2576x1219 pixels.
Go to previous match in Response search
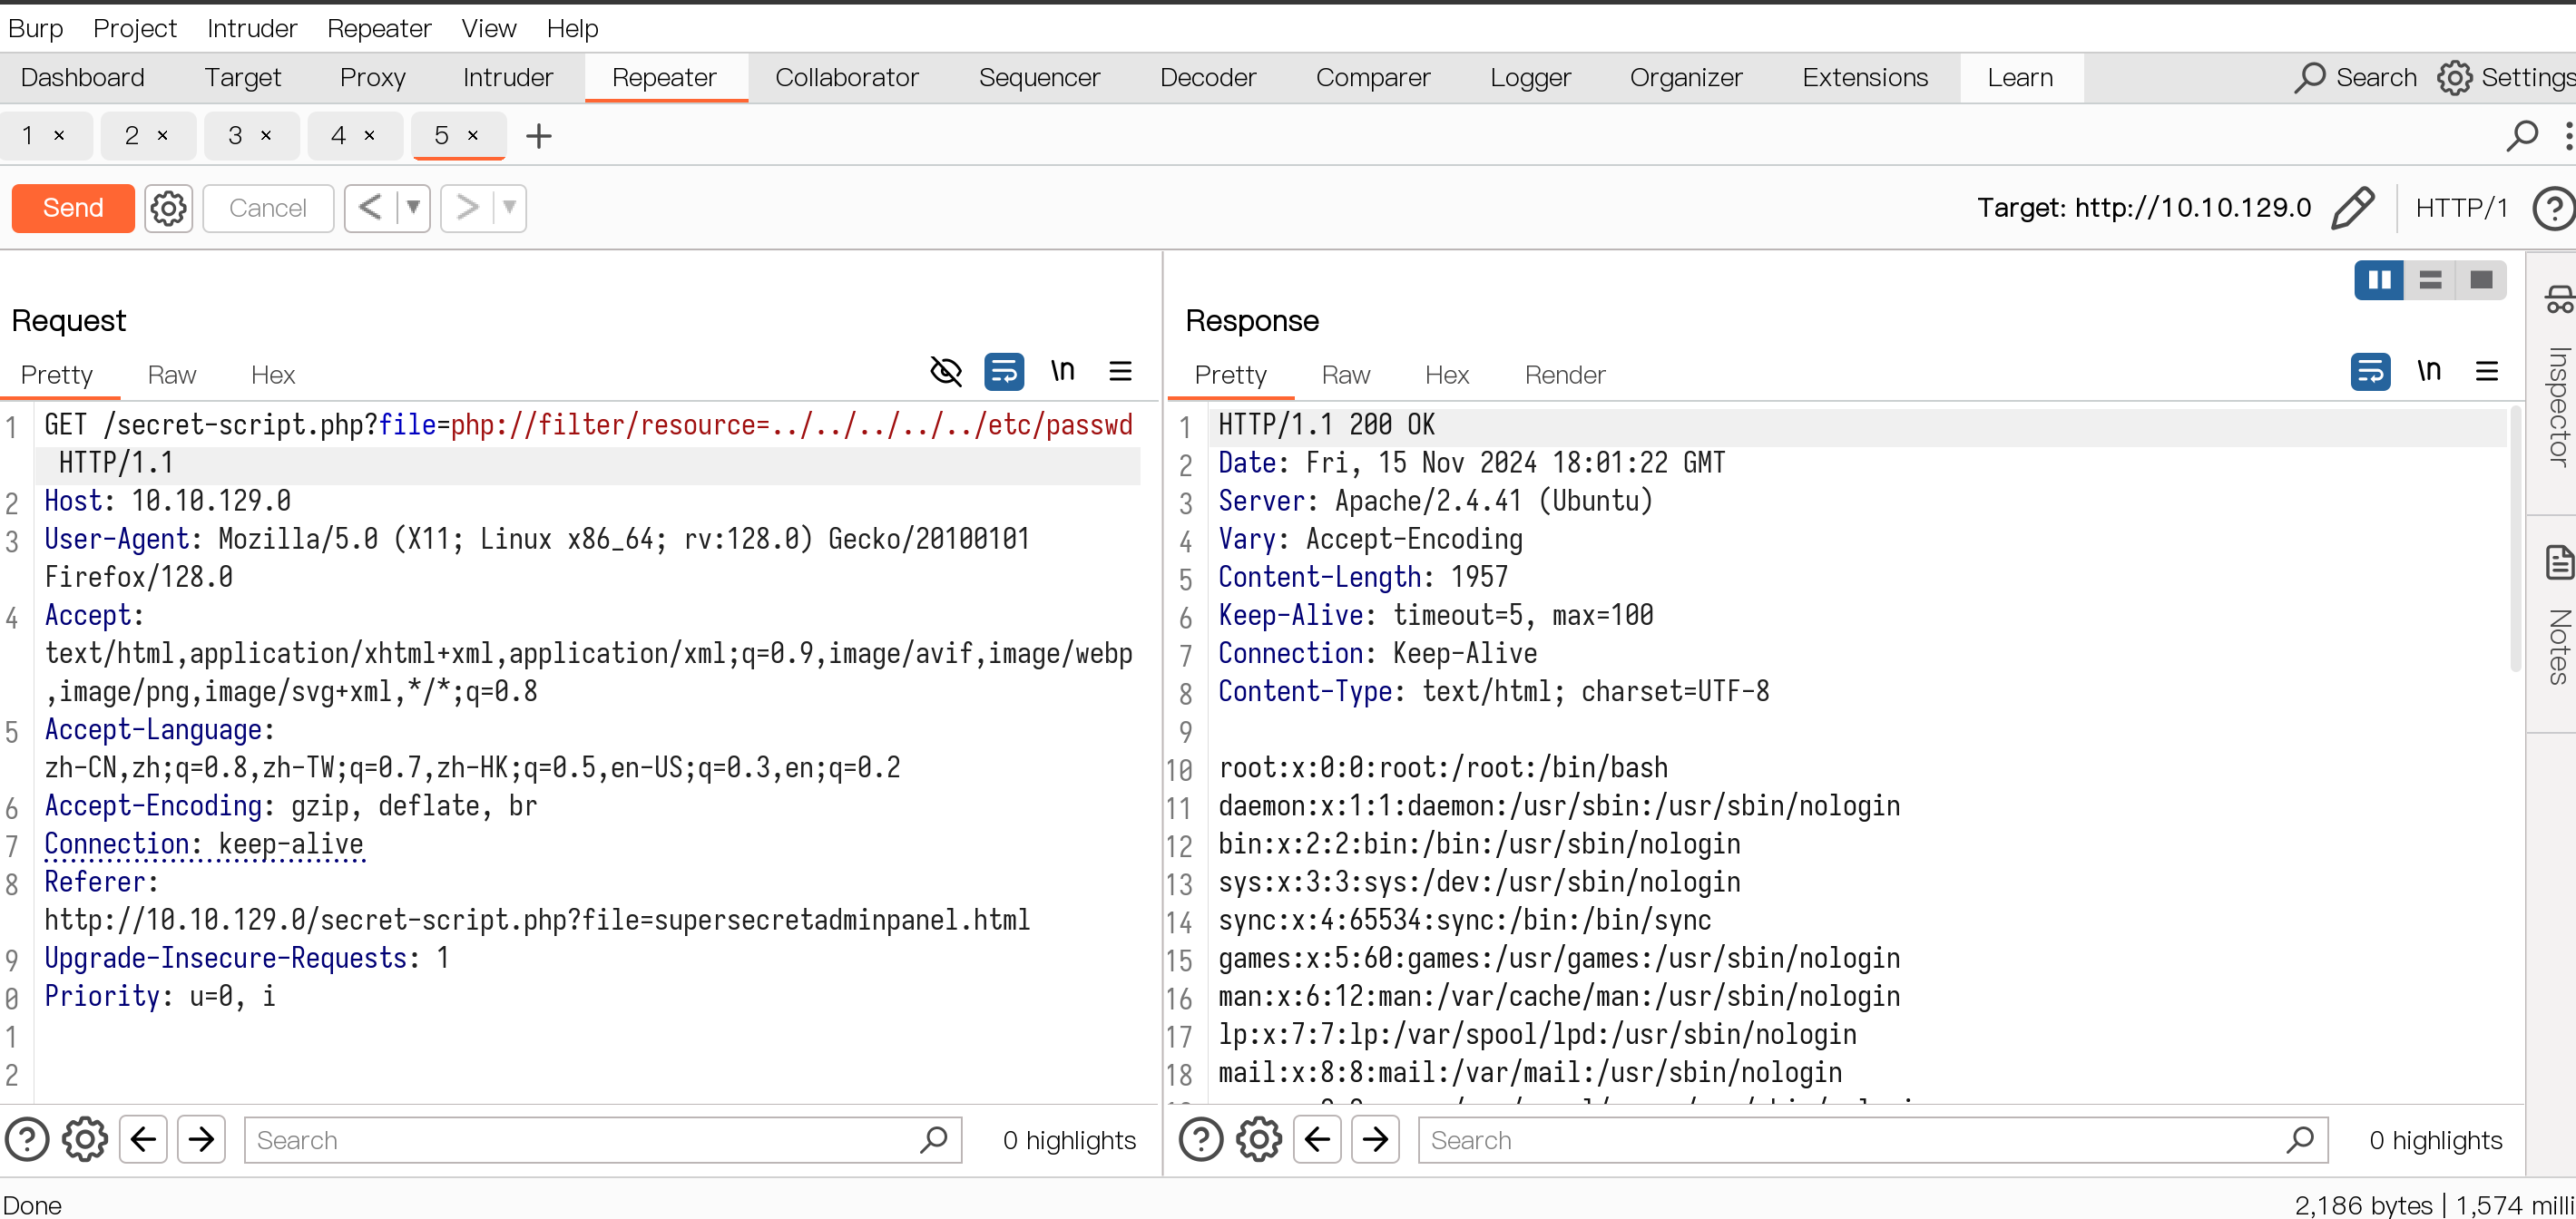1317,1139
